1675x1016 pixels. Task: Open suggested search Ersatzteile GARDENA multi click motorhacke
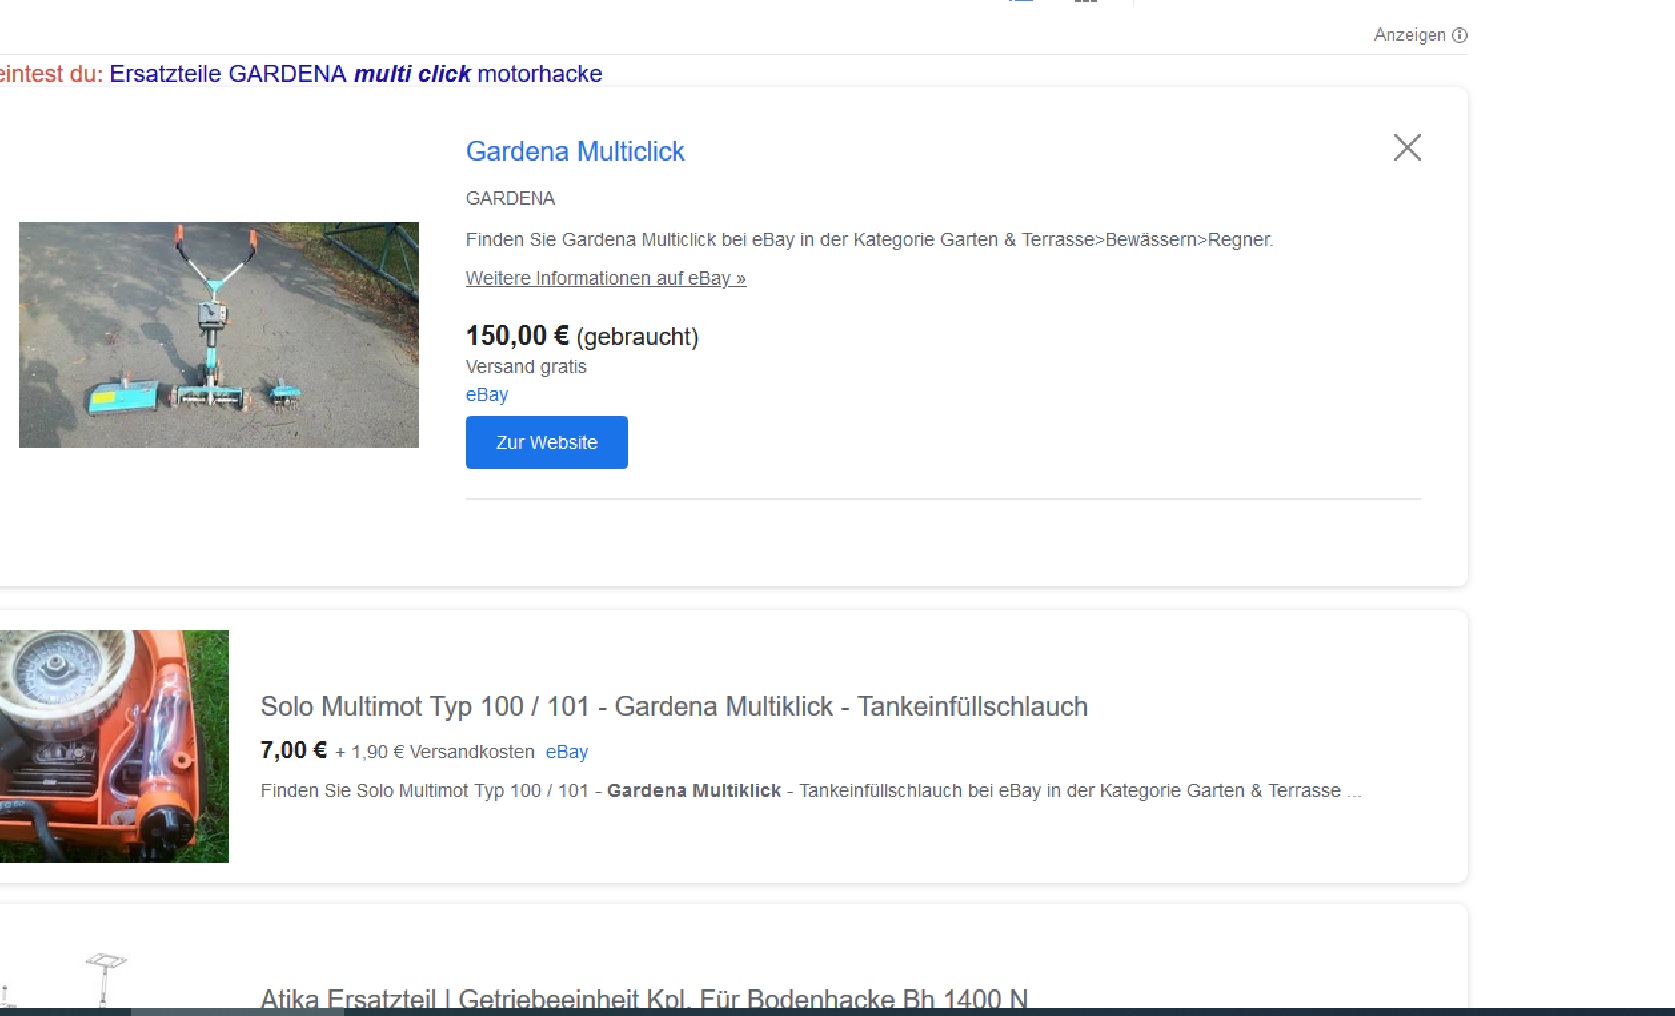pos(356,74)
